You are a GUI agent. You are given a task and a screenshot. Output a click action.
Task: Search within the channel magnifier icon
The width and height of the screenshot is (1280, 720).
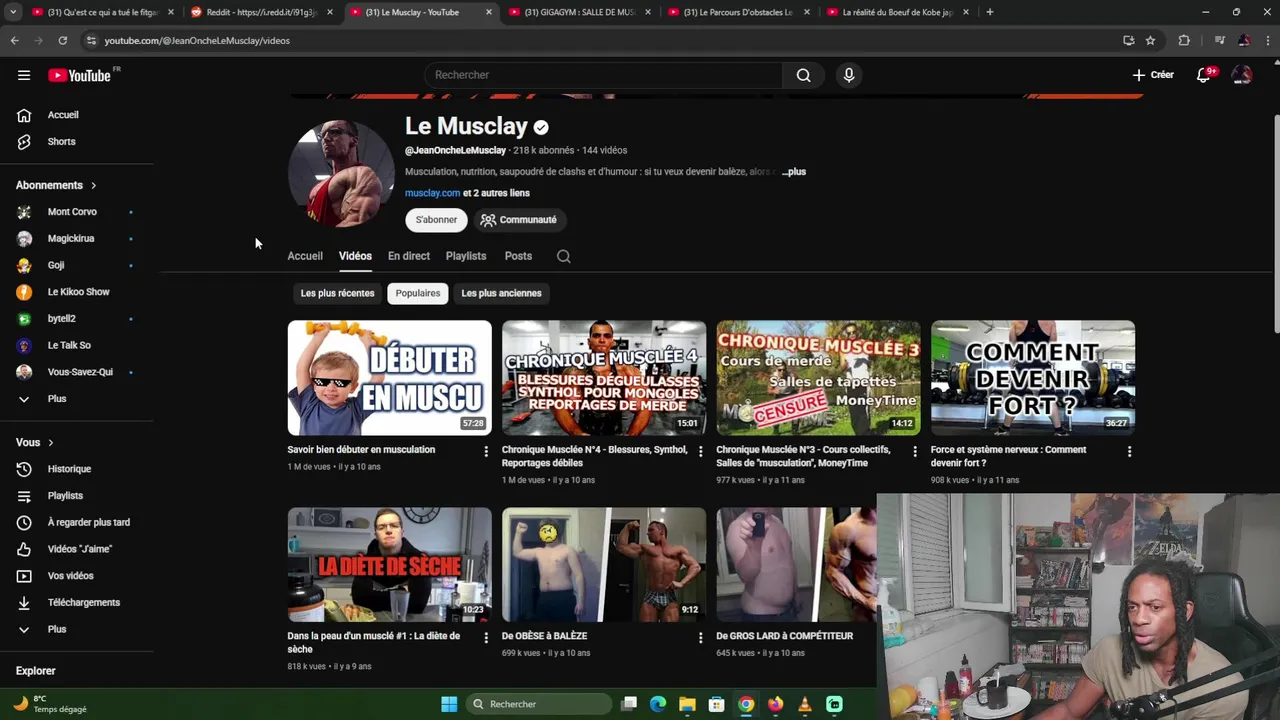(x=563, y=256)
